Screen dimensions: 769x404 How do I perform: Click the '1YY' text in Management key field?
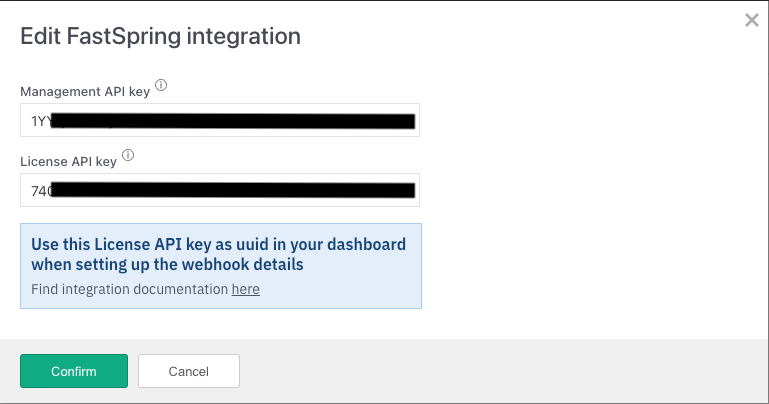[x=40, y=121]
